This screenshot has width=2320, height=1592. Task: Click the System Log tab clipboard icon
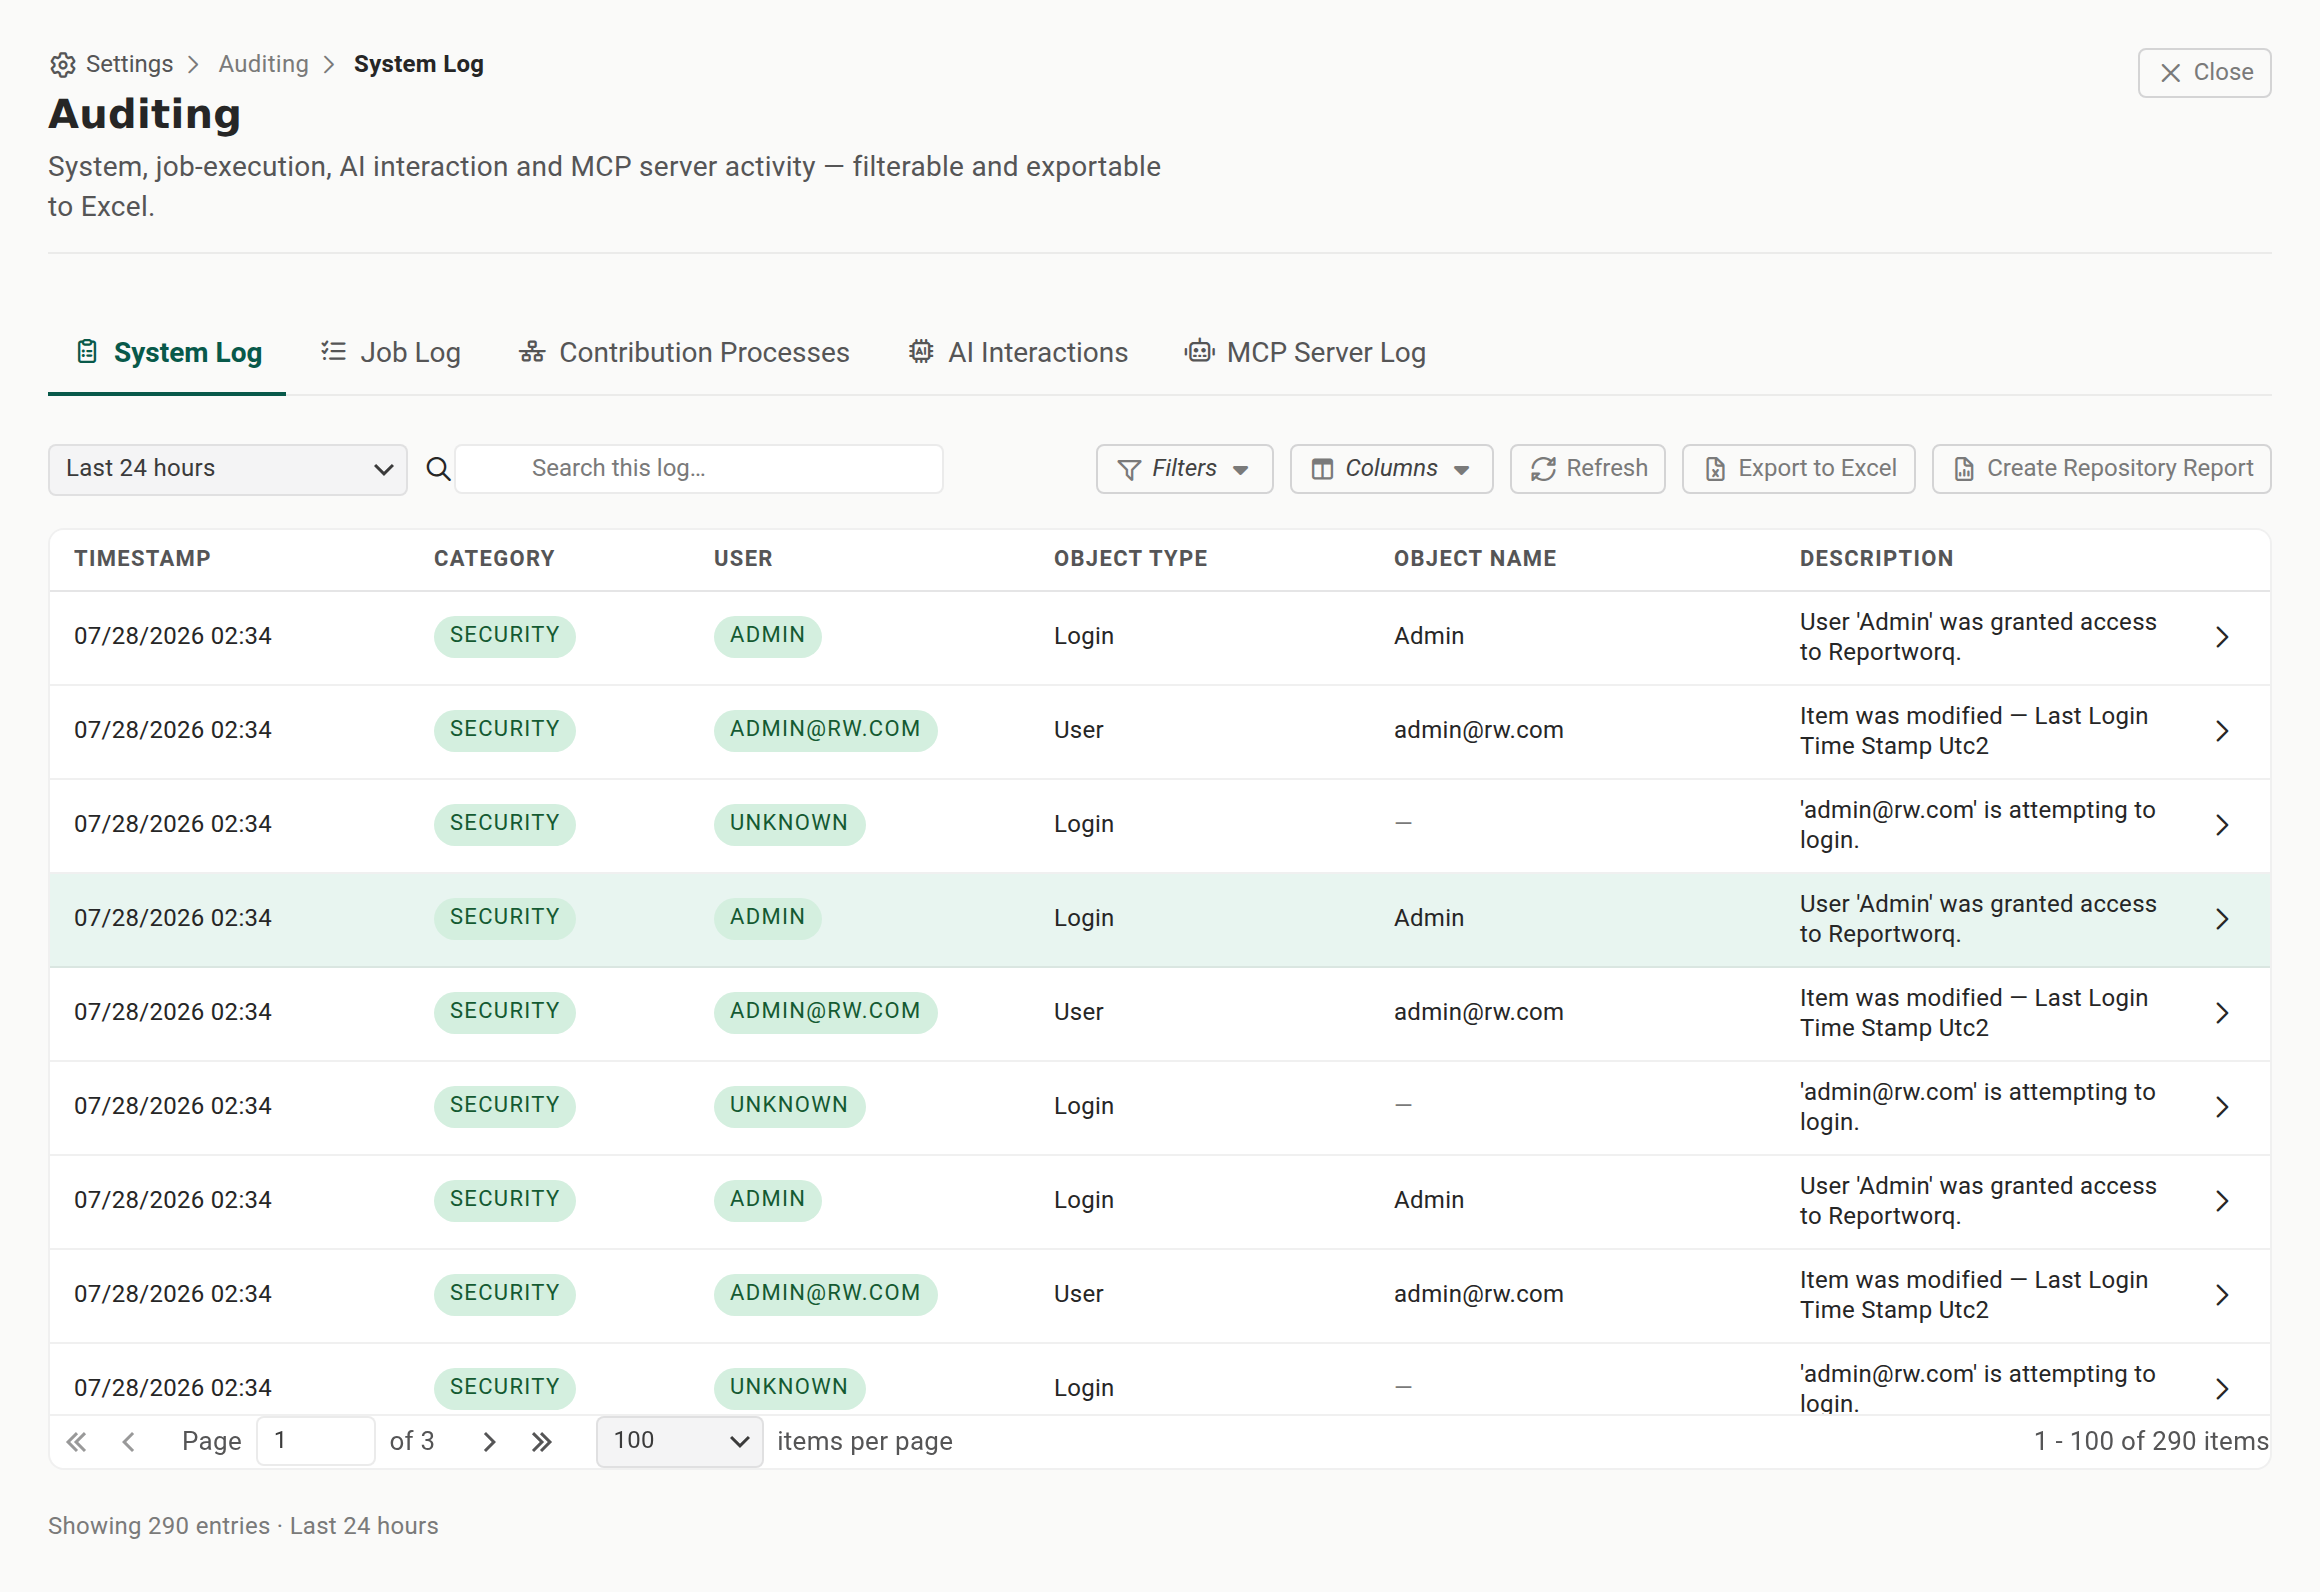pyautogui.click(x=87, y=352)
